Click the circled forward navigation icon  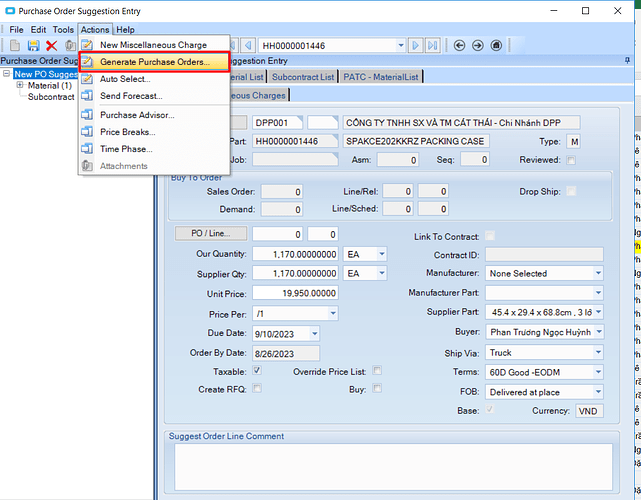pos(477,45)
